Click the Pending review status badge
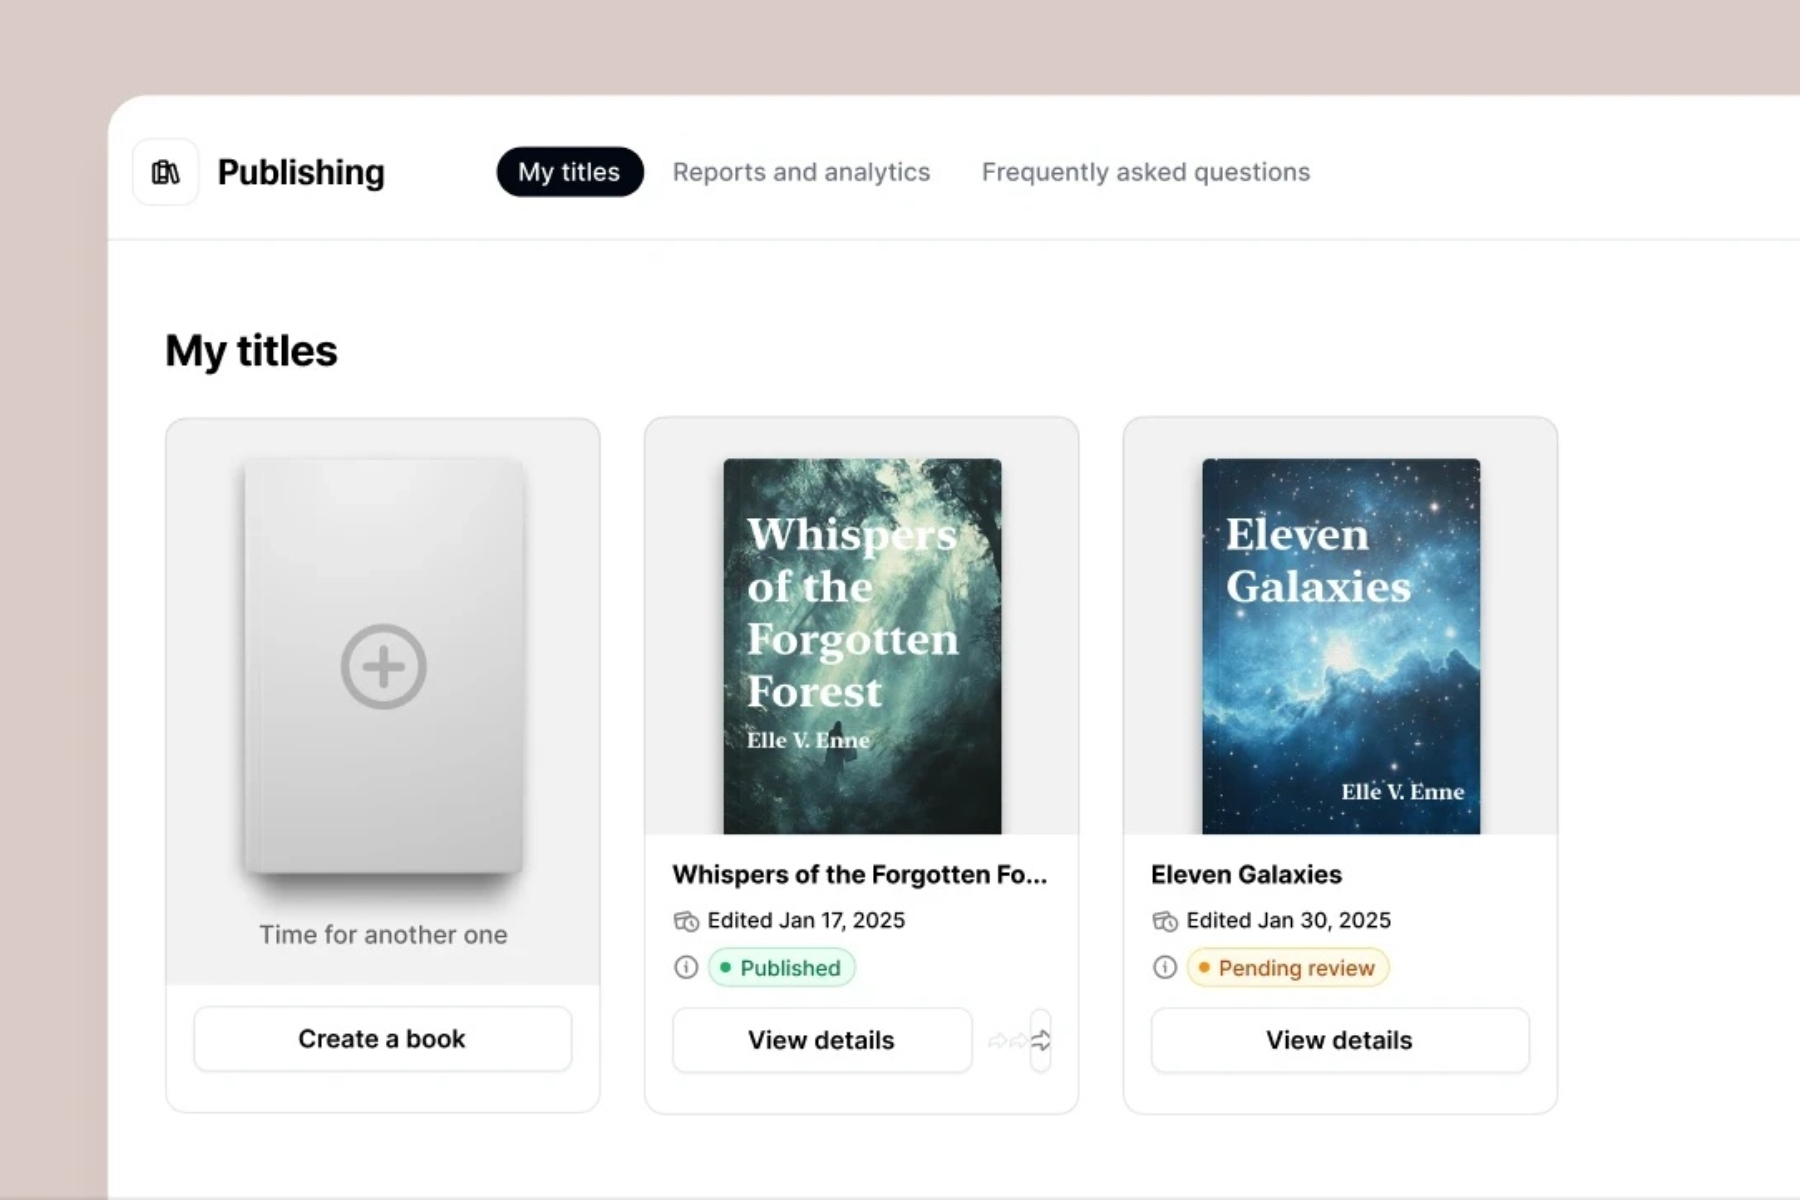The image size is (1800, 1200). (x=1288, y=967)
